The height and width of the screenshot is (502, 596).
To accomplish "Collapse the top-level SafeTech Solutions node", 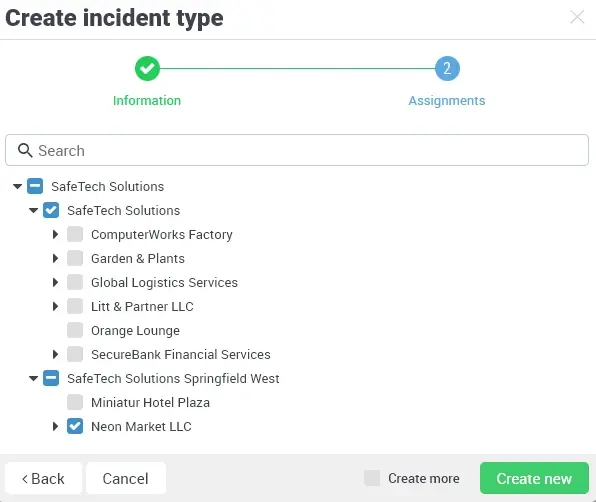I will (x=17, y=186).
